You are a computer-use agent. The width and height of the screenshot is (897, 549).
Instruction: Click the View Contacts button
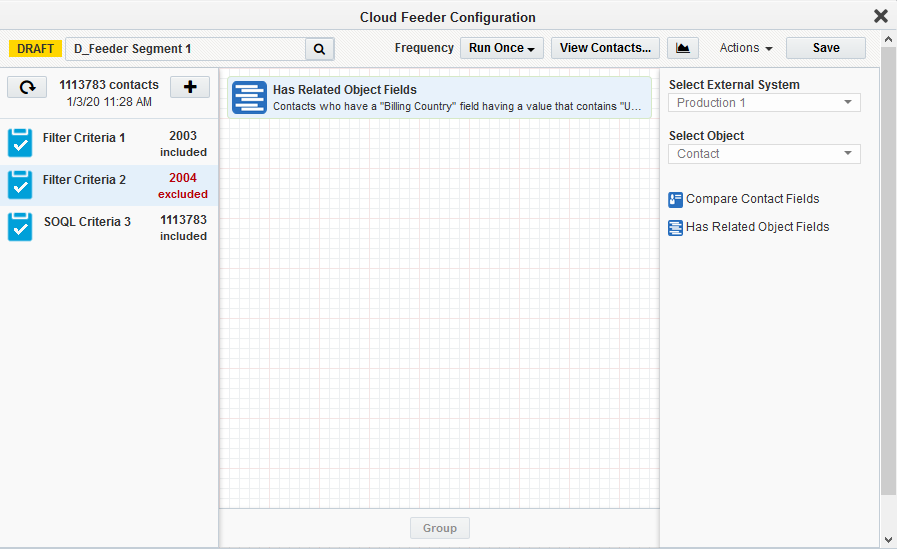[605, 48]
